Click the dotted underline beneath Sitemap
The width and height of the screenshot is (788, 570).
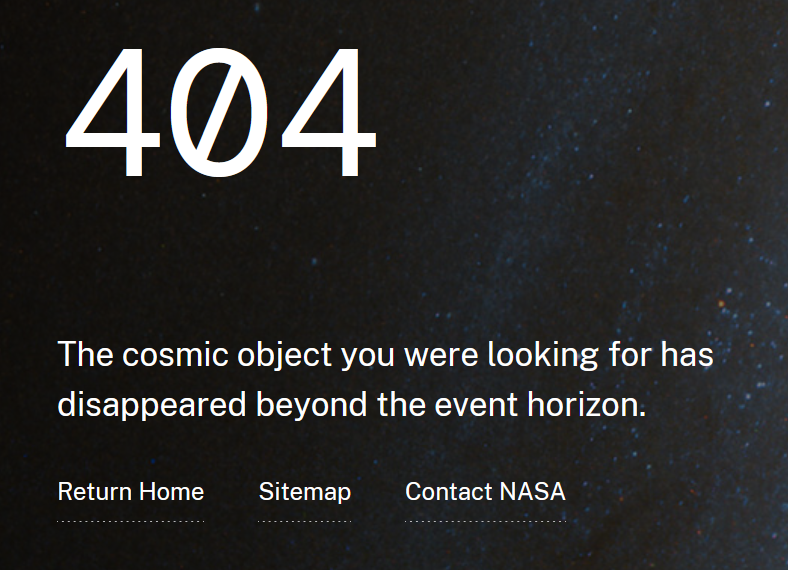[304, 521]
